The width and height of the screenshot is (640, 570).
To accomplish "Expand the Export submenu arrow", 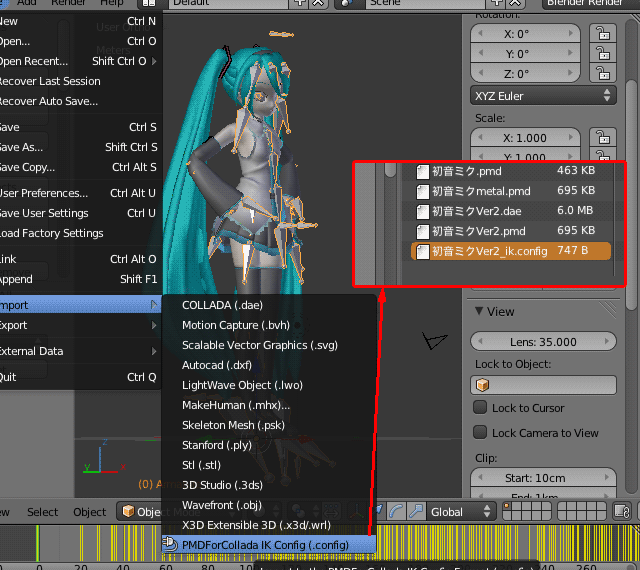I will (154, 325).
